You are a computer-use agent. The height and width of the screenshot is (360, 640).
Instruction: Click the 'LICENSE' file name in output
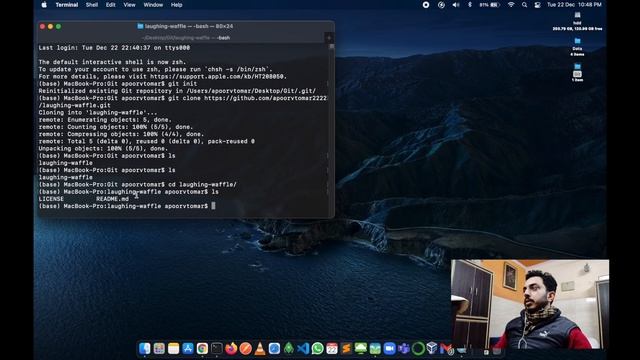(x=51, y=199)
